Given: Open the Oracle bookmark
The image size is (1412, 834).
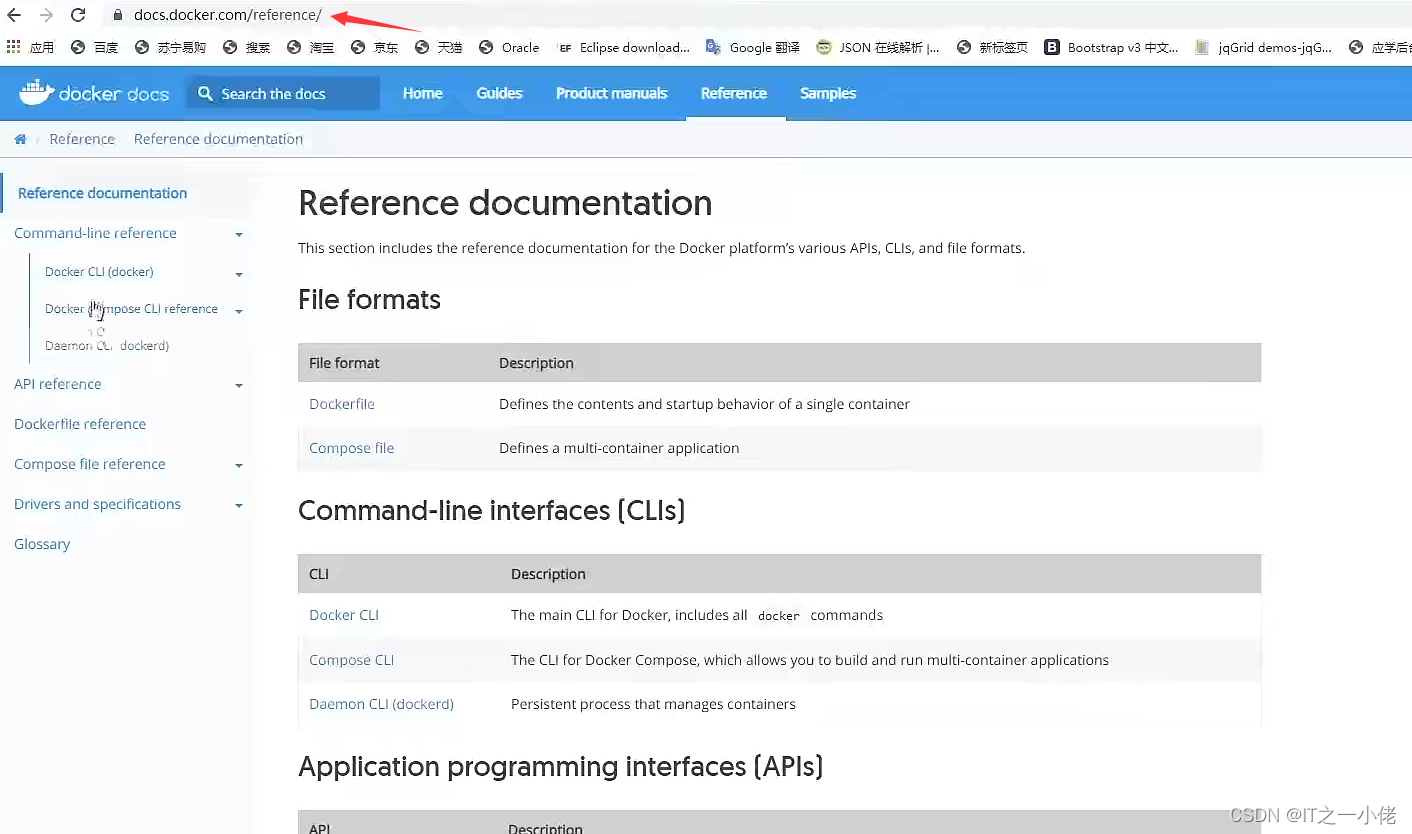Looking at the screenshot, I should tap(509, 47).
